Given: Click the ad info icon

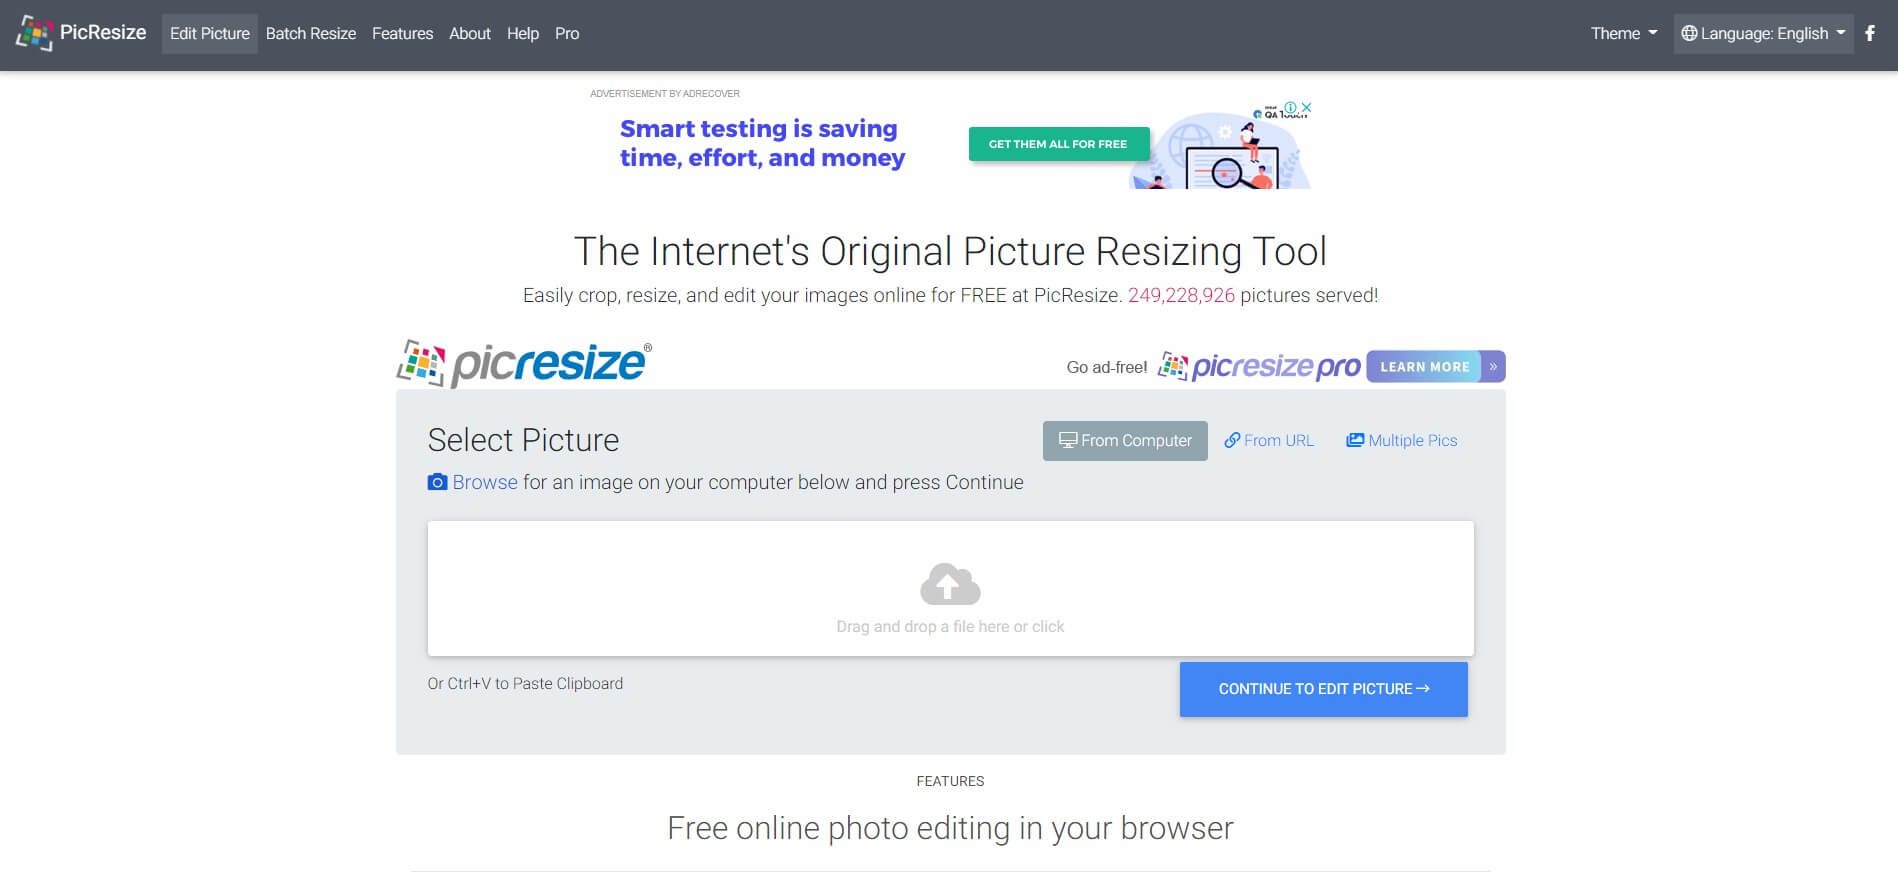Looking at the screenshot, I should 1291,108.
